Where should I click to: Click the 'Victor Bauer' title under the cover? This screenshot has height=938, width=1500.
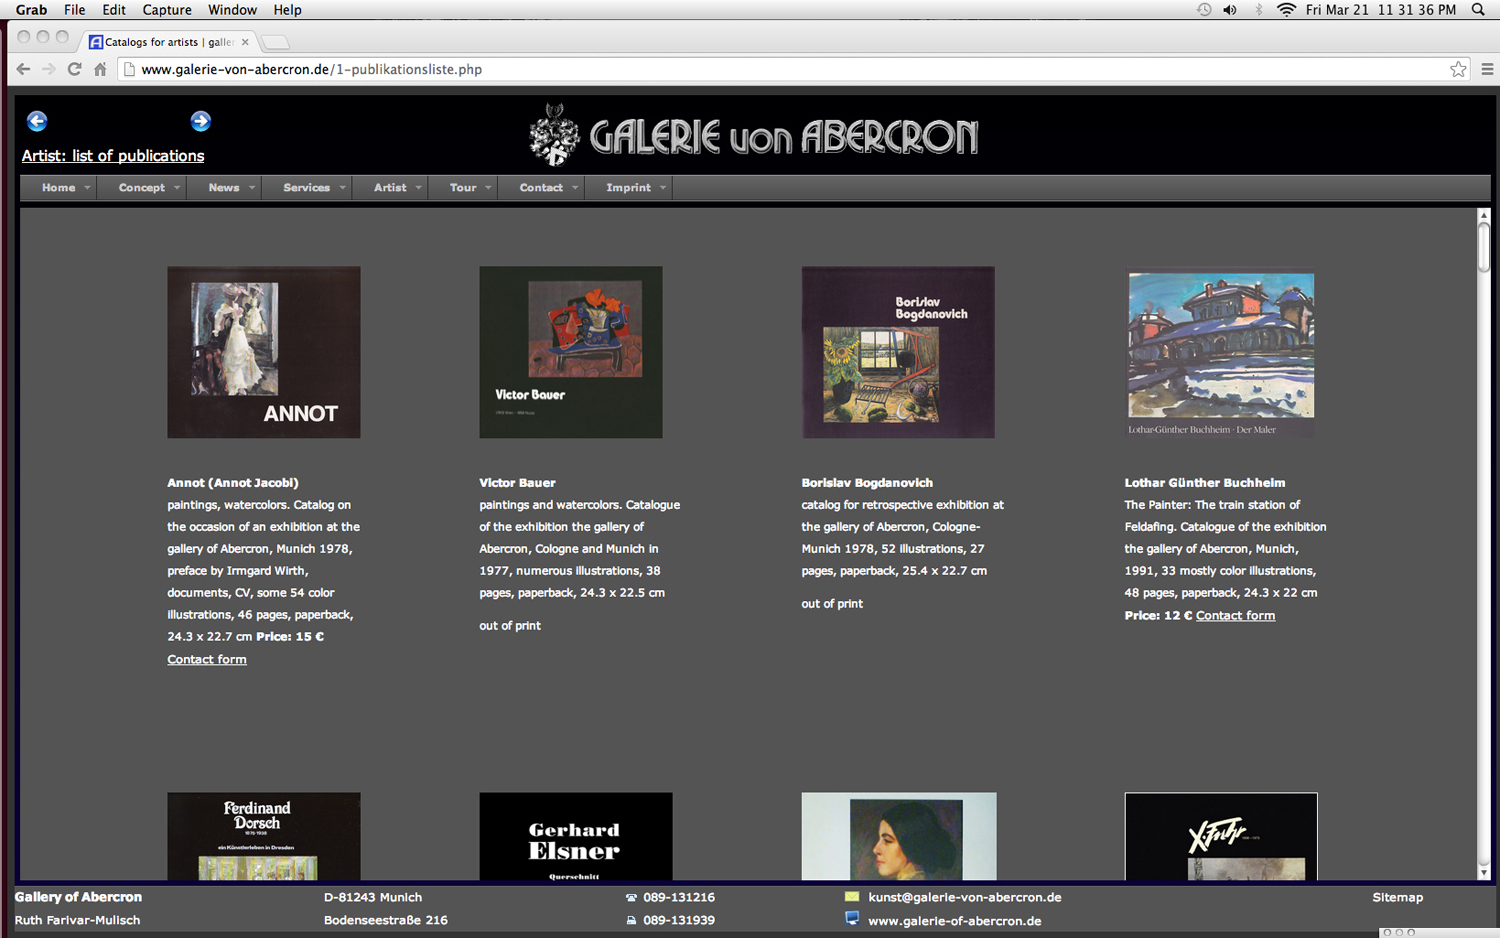tap(517, 482)
